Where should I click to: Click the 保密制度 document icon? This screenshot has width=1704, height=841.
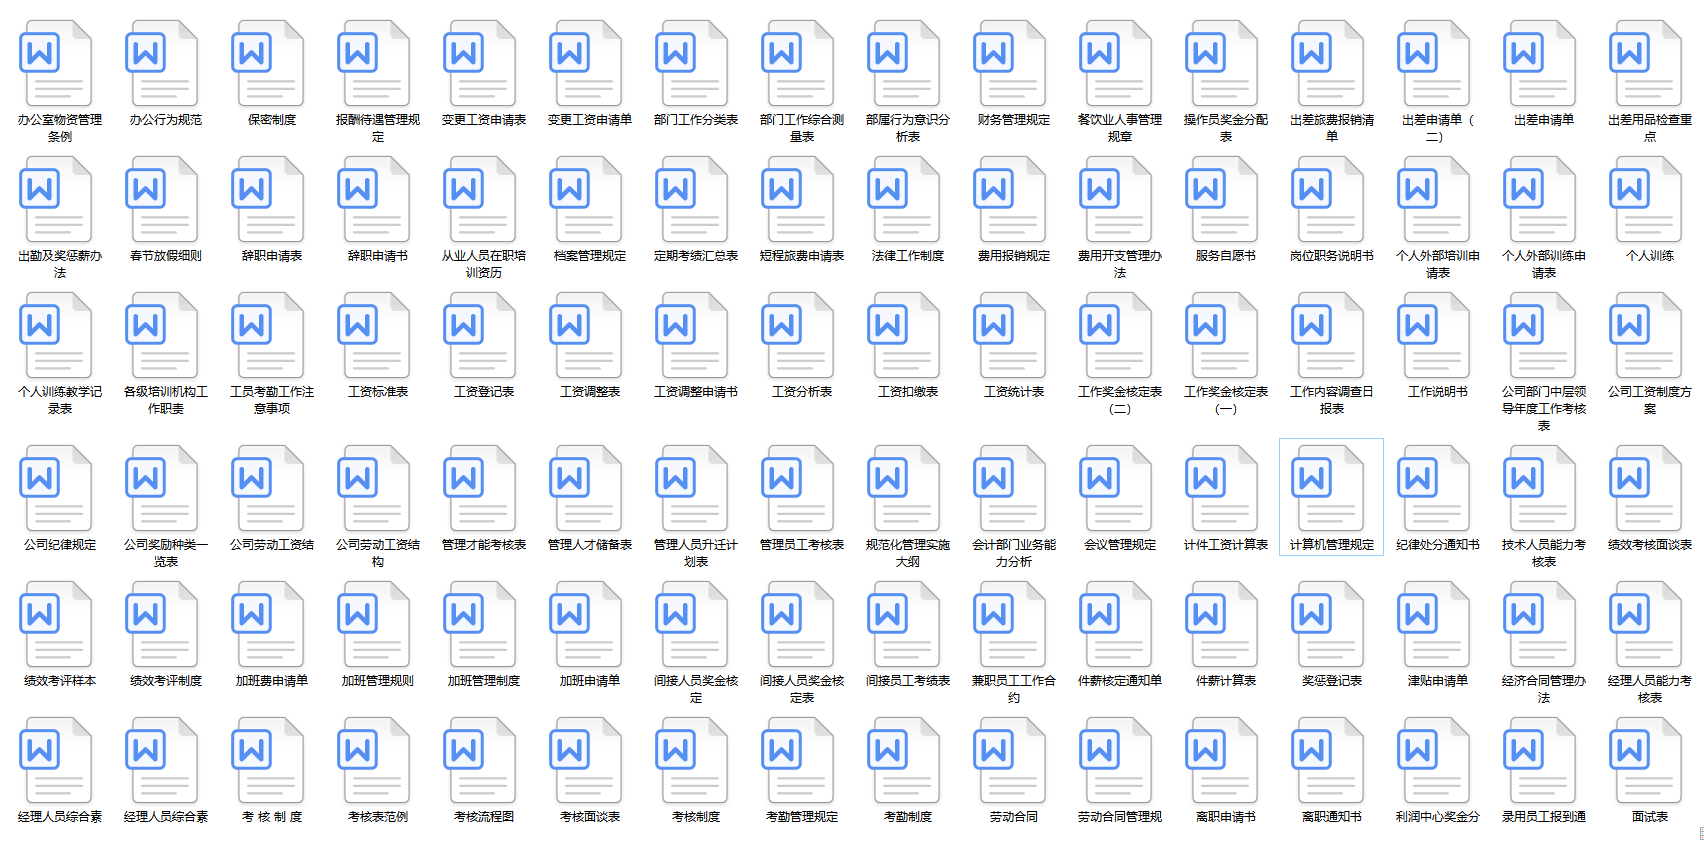click(268, 64)
